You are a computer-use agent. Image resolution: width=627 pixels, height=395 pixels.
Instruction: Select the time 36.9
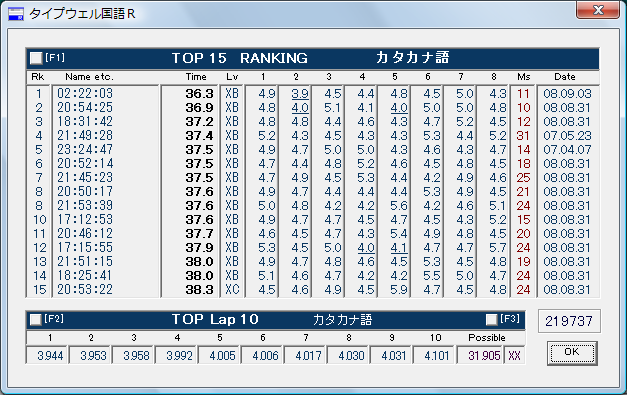click(x=199, y=108)
